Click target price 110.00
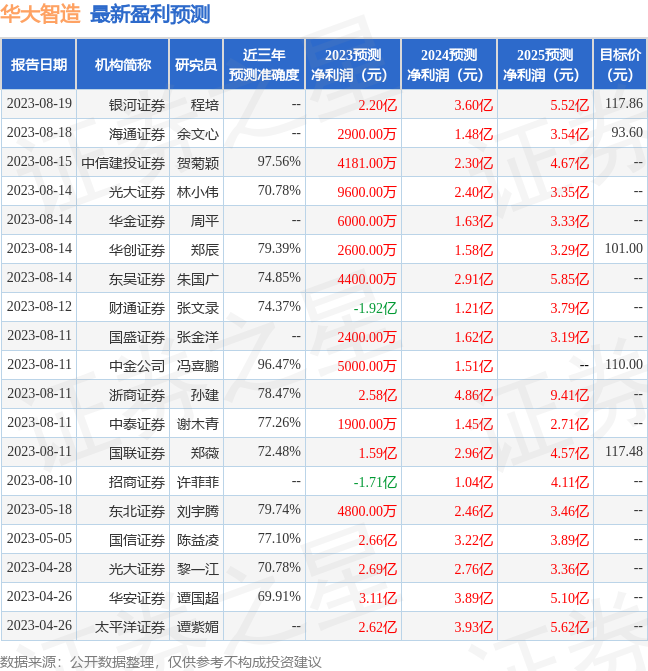Viewport: 648px width, 671px height. 624,365
